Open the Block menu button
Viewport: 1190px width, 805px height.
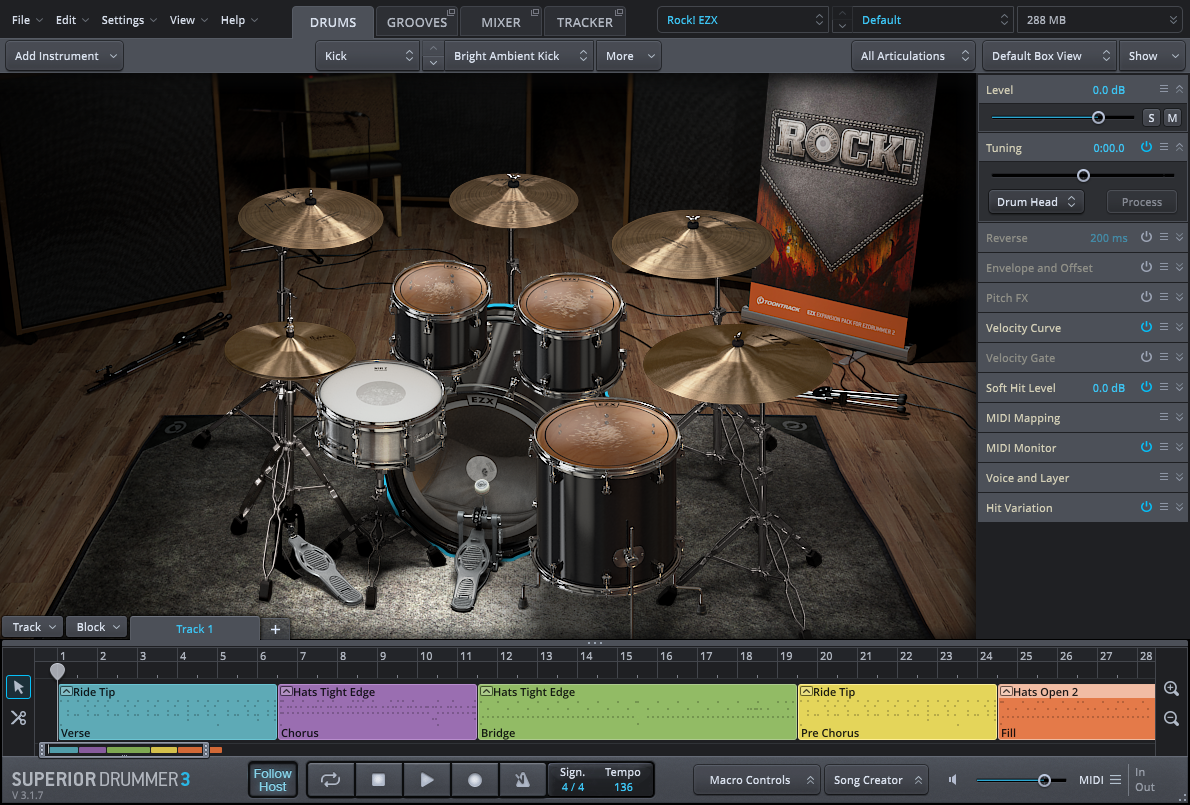(97, 627)
